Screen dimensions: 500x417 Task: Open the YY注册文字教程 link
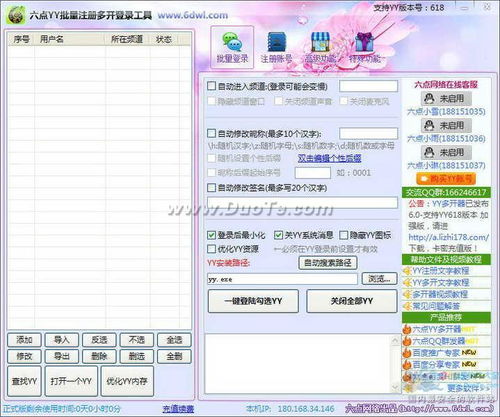[x=441, y=271]
